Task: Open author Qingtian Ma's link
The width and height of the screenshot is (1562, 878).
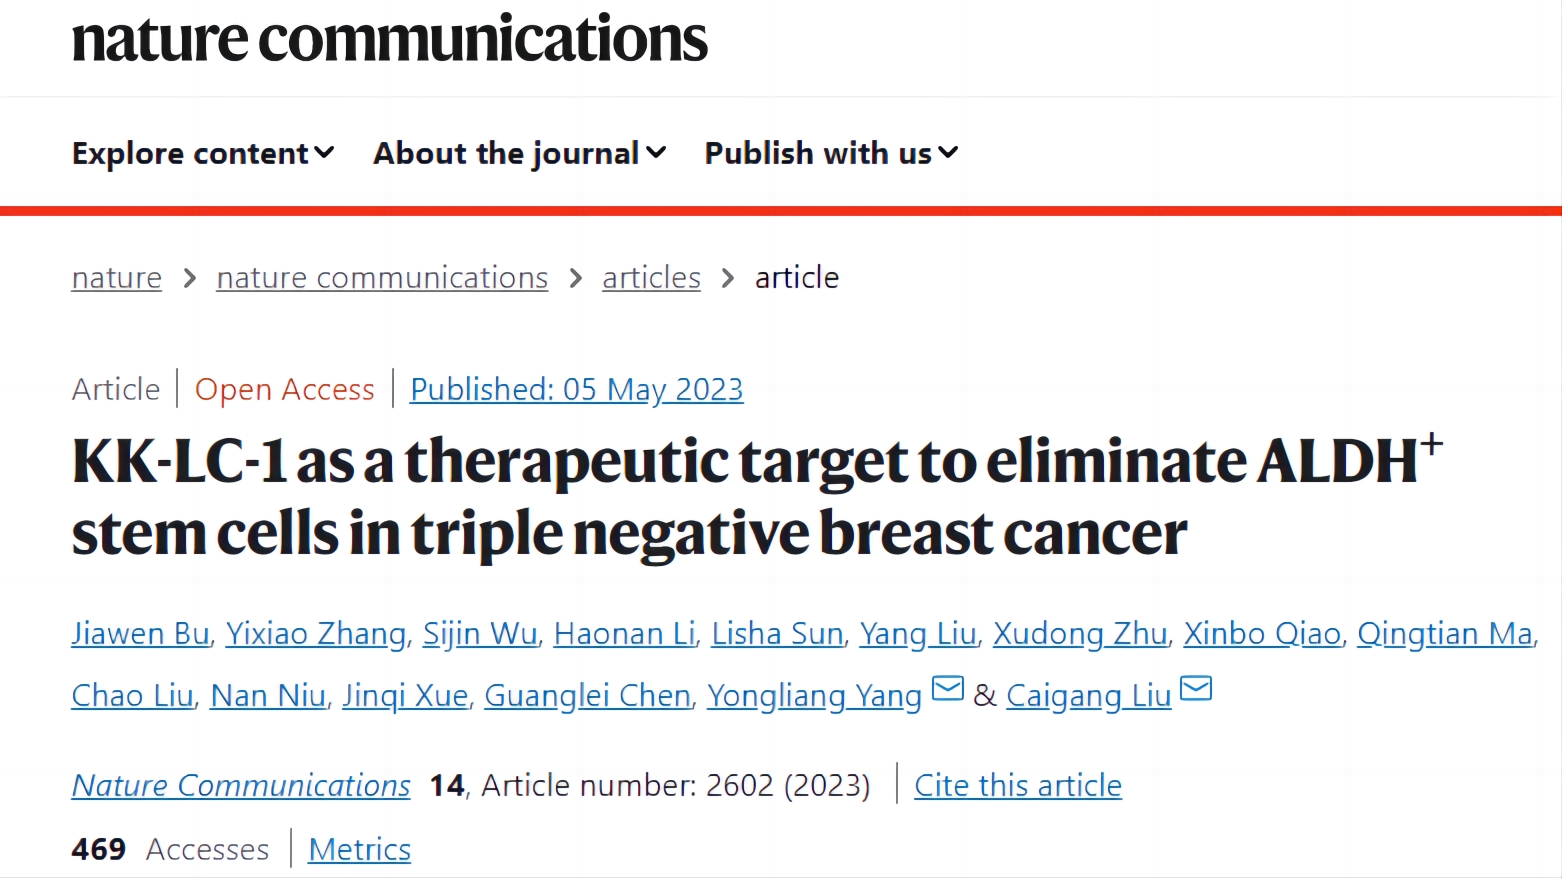Action: (1445, 634)
